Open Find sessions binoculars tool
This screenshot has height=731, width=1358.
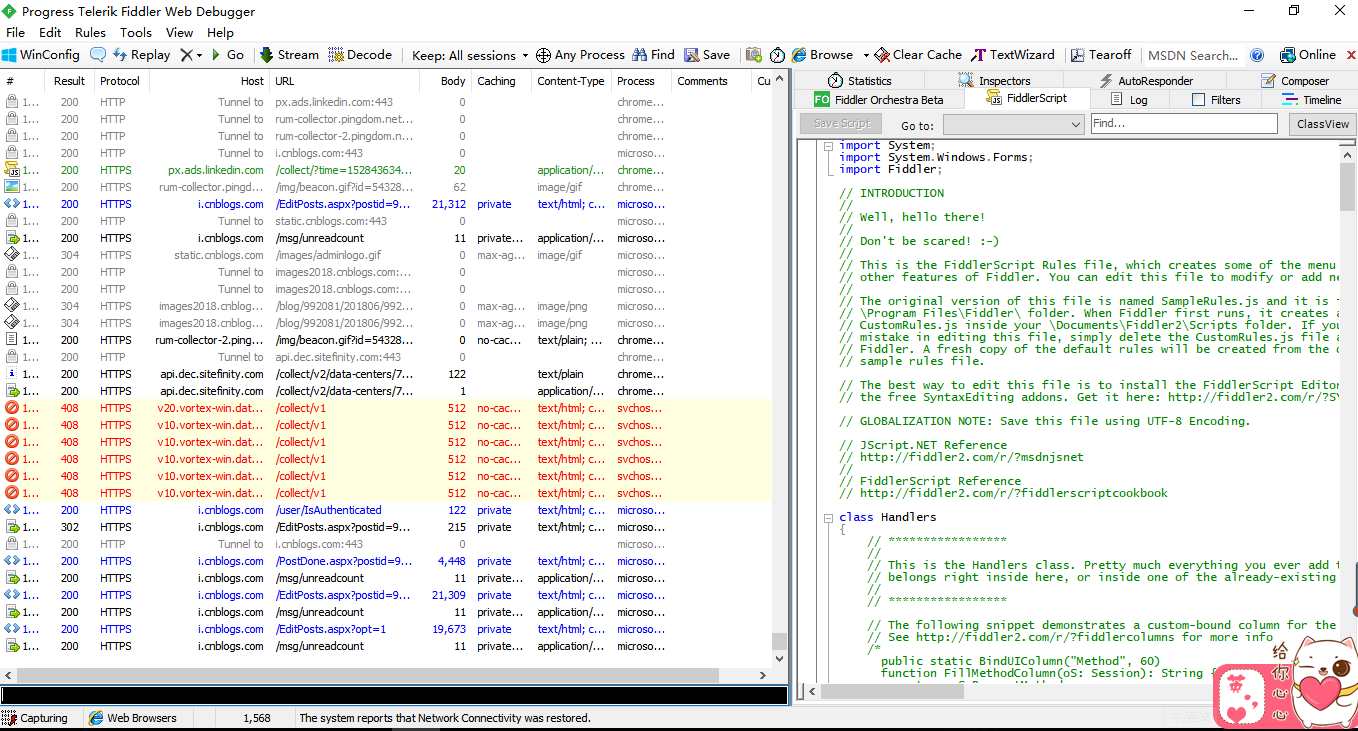click(x=653, y=55)
